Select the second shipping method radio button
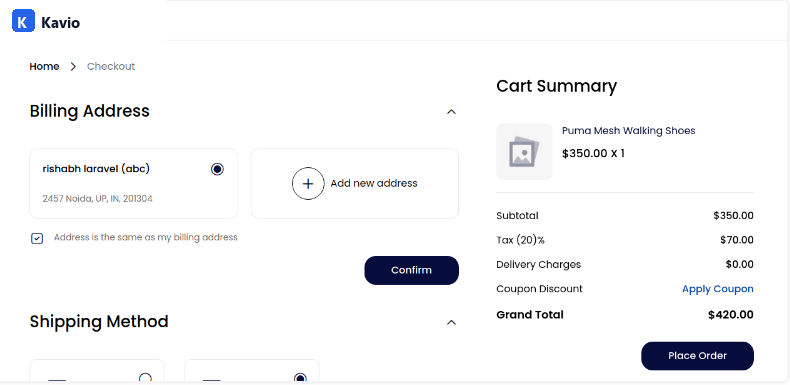This screenshot has height=385, width=790. coord(300,377)
